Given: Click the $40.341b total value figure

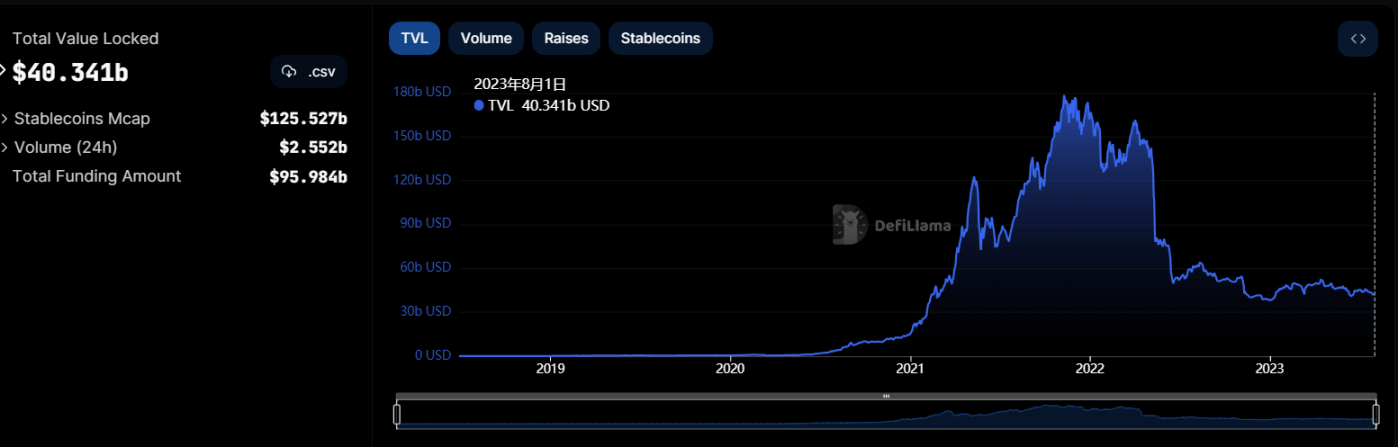Looking at the screenshot, I should [x=70, y=72].
